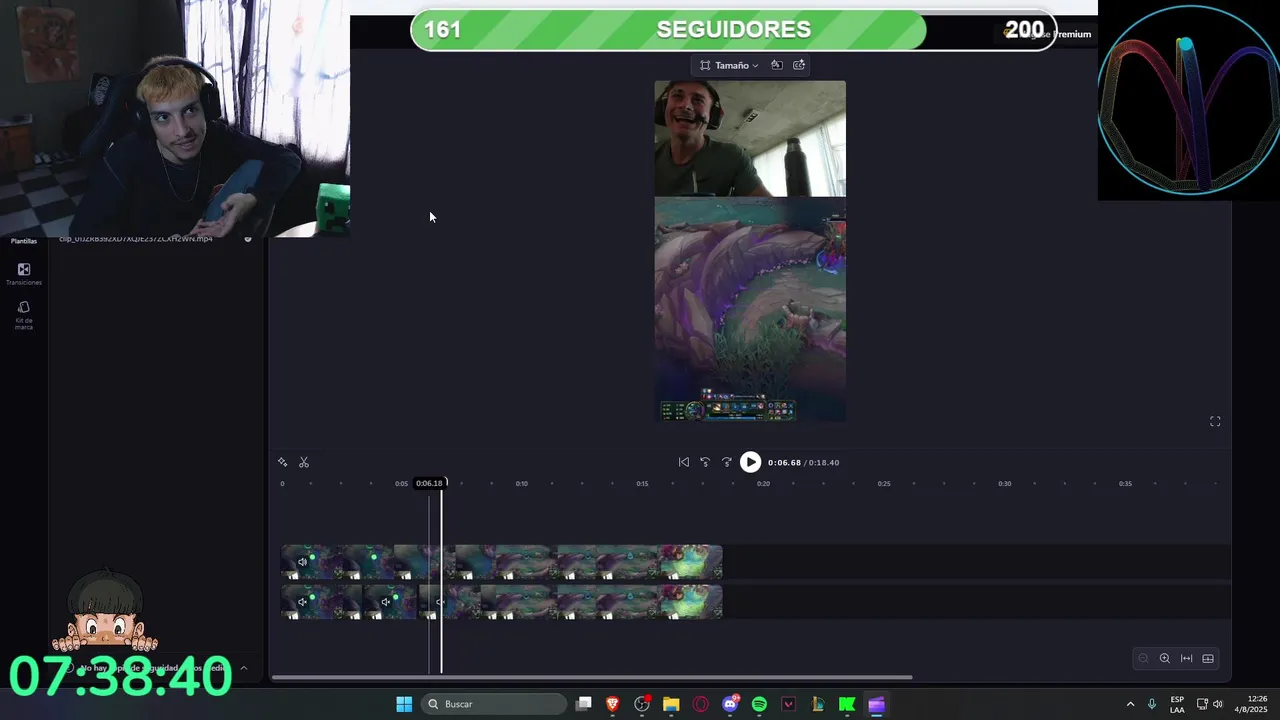Open Clipchamp from the taskbar
This screenshot has height=720, width=1280.
pos(876,704)
